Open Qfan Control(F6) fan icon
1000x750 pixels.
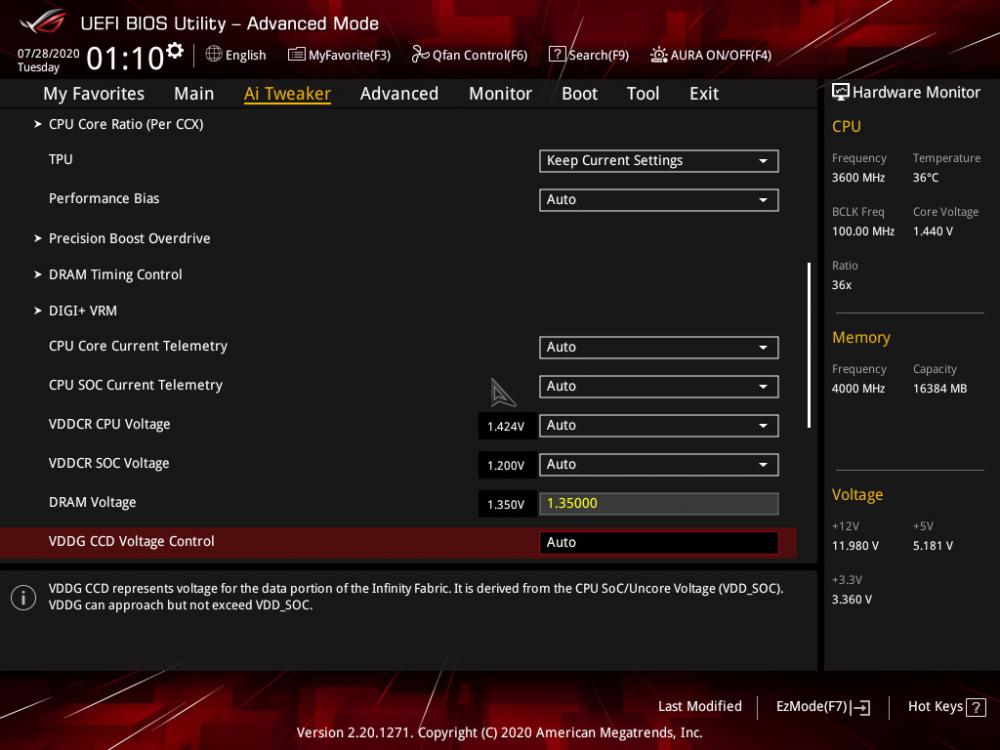click(420, 55)
